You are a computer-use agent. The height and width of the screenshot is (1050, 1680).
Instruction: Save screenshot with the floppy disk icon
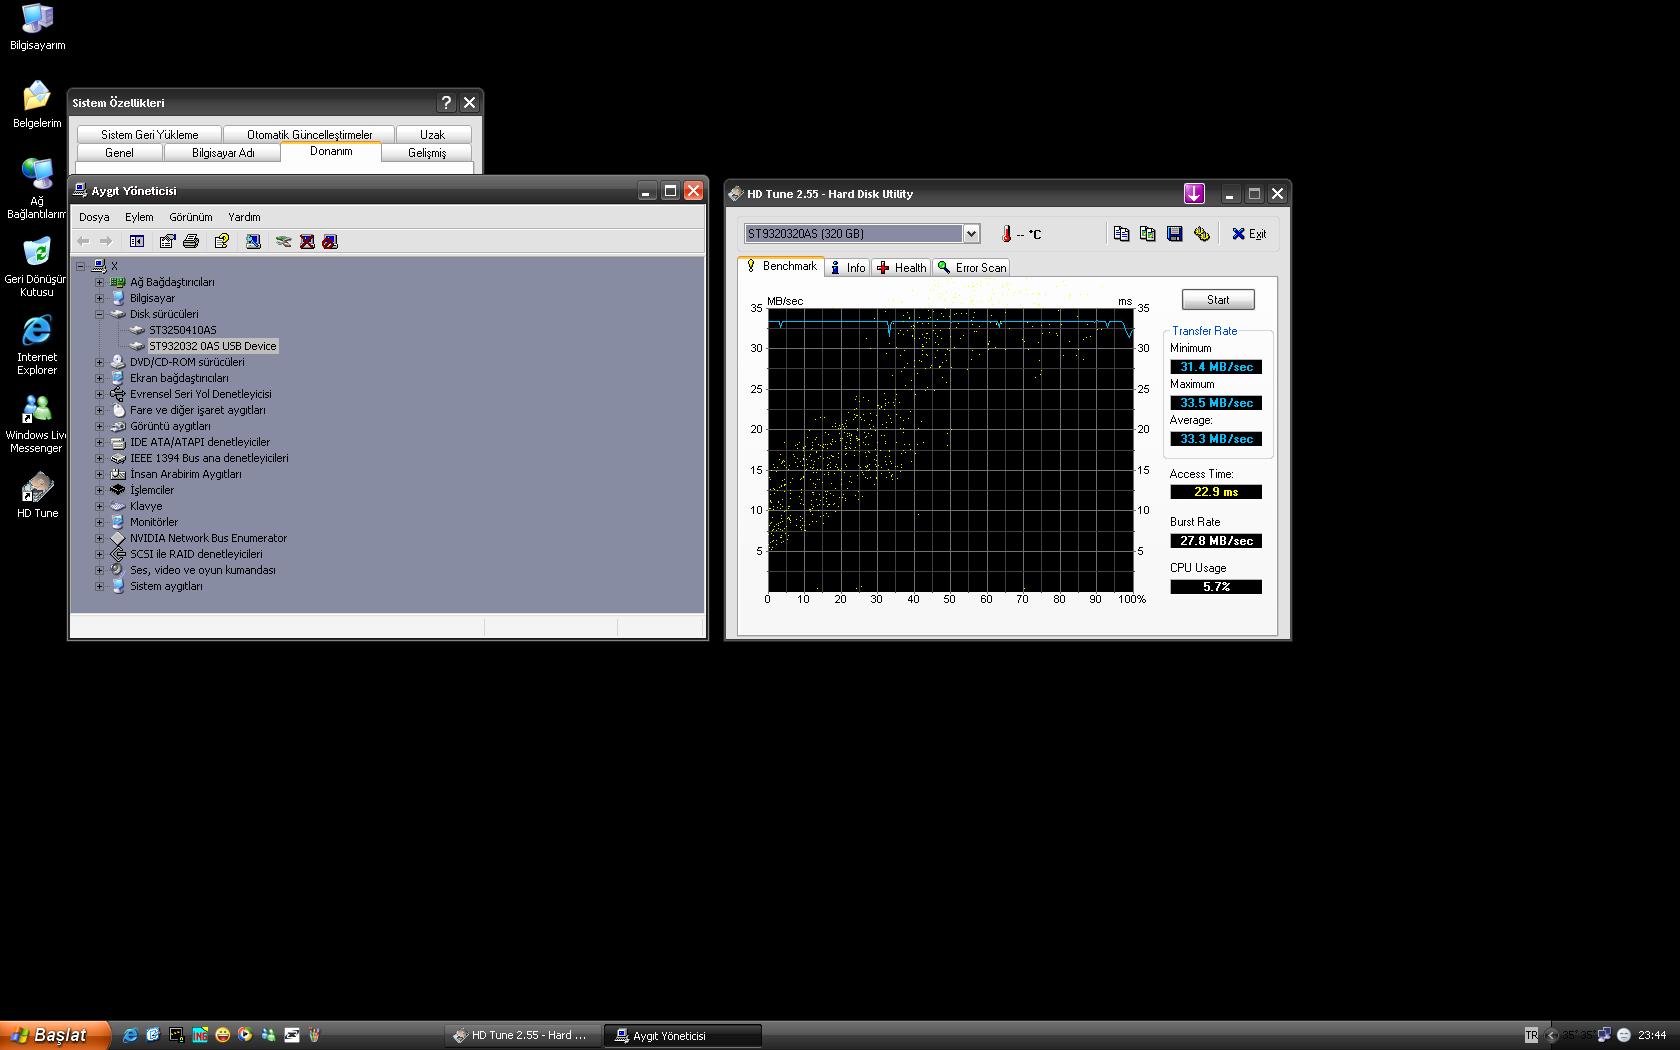pyautogui.click(x=1175, y=233)
